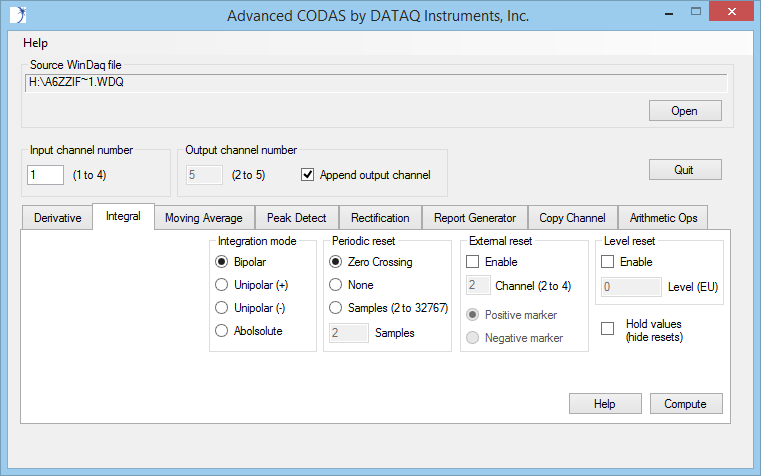Switch to the Arithmetic Ops tab

[x=663, y=218]
